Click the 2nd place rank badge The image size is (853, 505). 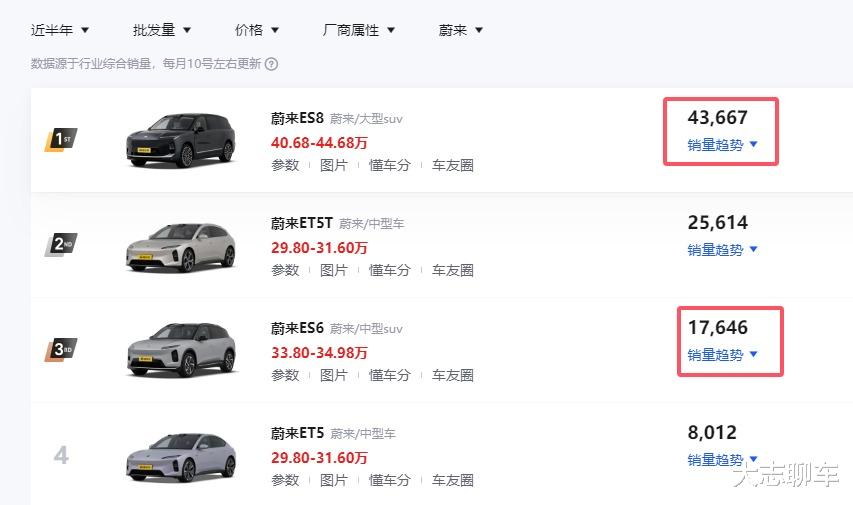pyautogui.click(x=60, y=244)
